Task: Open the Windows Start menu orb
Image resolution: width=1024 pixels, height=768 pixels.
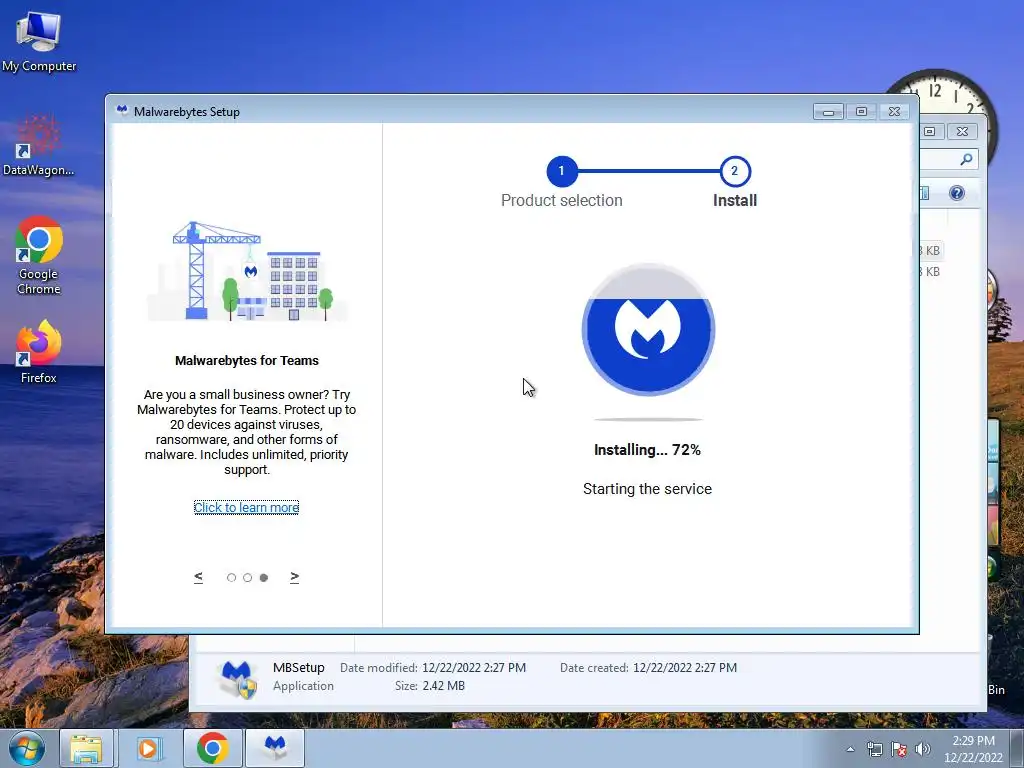Action: 27,748
